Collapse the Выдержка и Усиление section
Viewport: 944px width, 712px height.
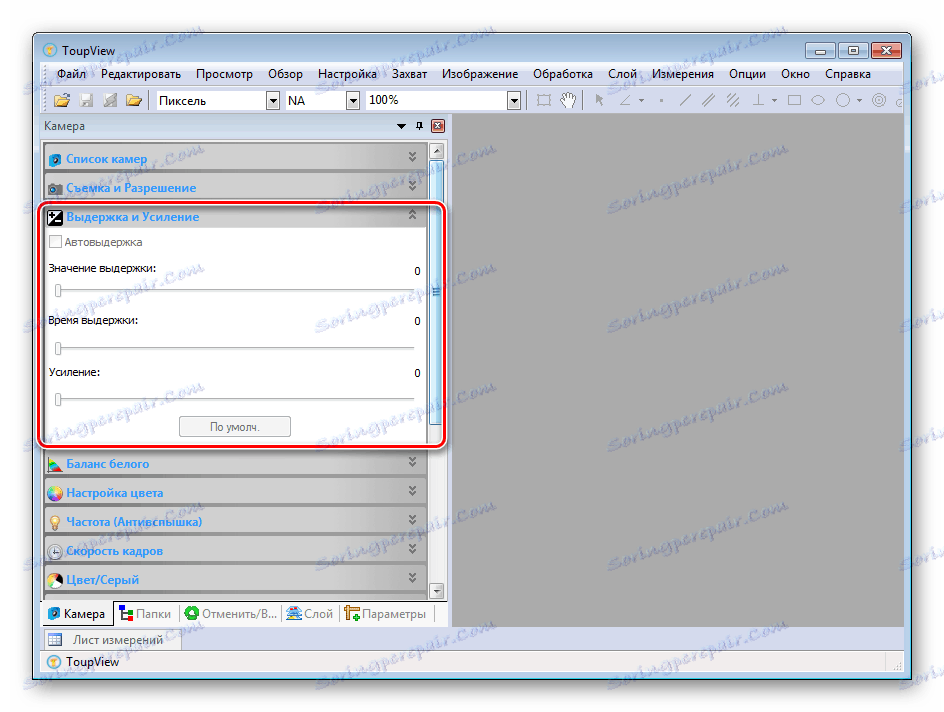click(x=412, y=214)
